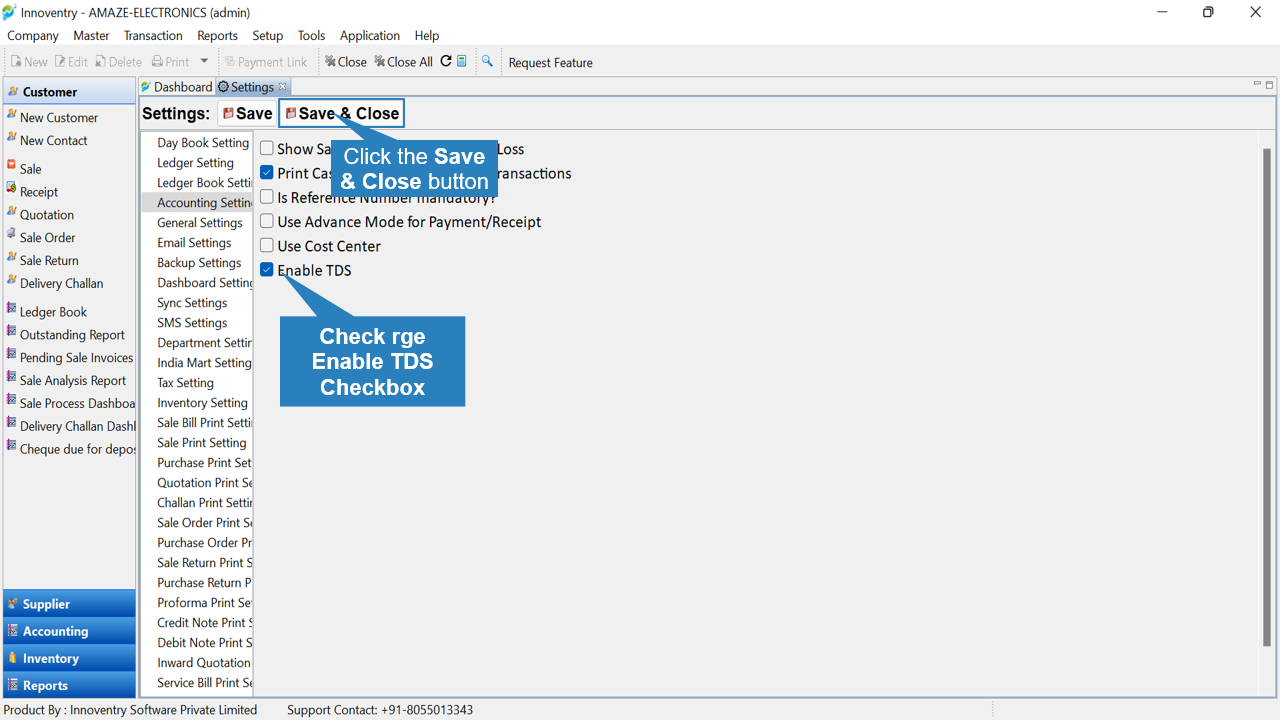The width and height of the screenshot is (1280, 720).
Task: Enable the Use Cost Center checkbox
Action: tap(267, 246)
